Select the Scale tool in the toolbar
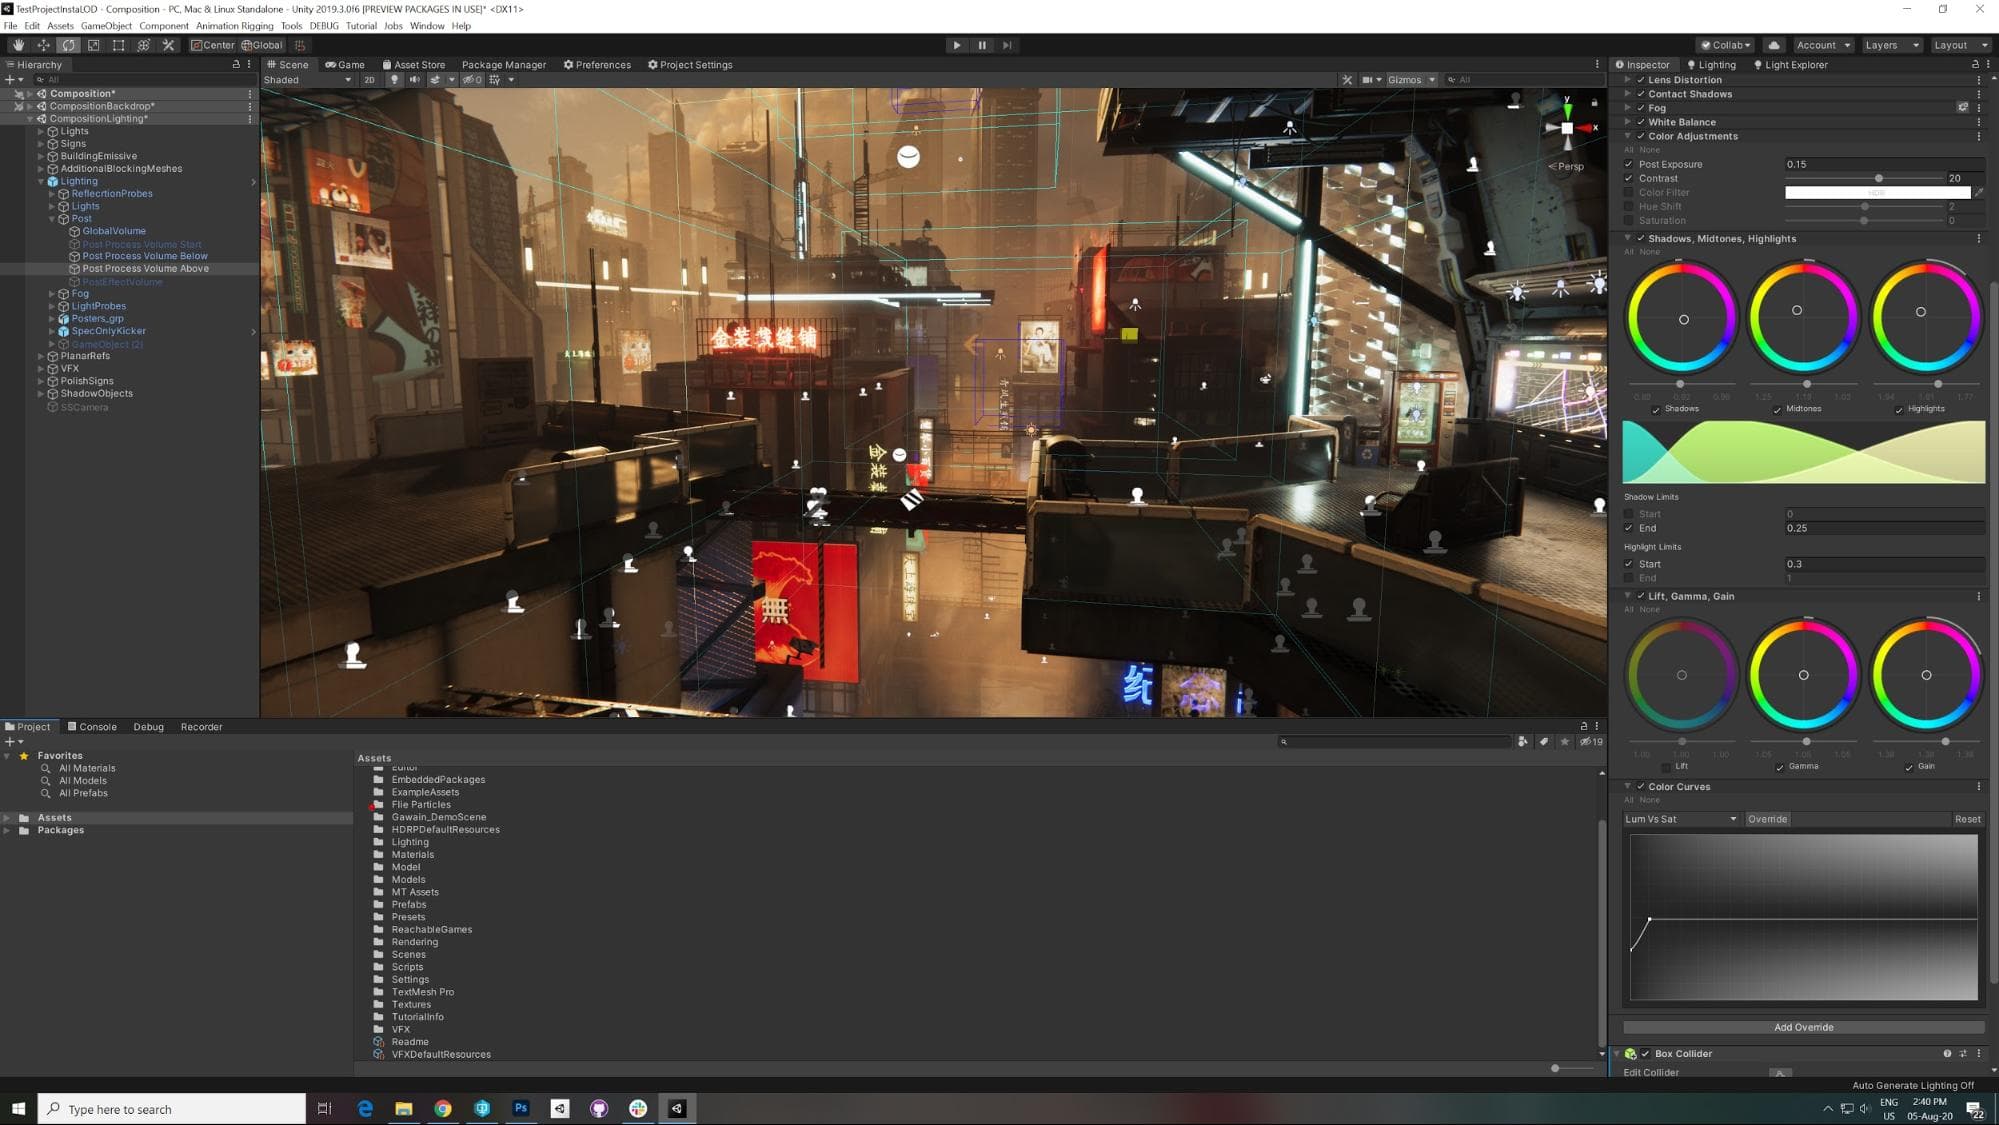This screenshot has height=1125, width=1999. pos(93,45)
